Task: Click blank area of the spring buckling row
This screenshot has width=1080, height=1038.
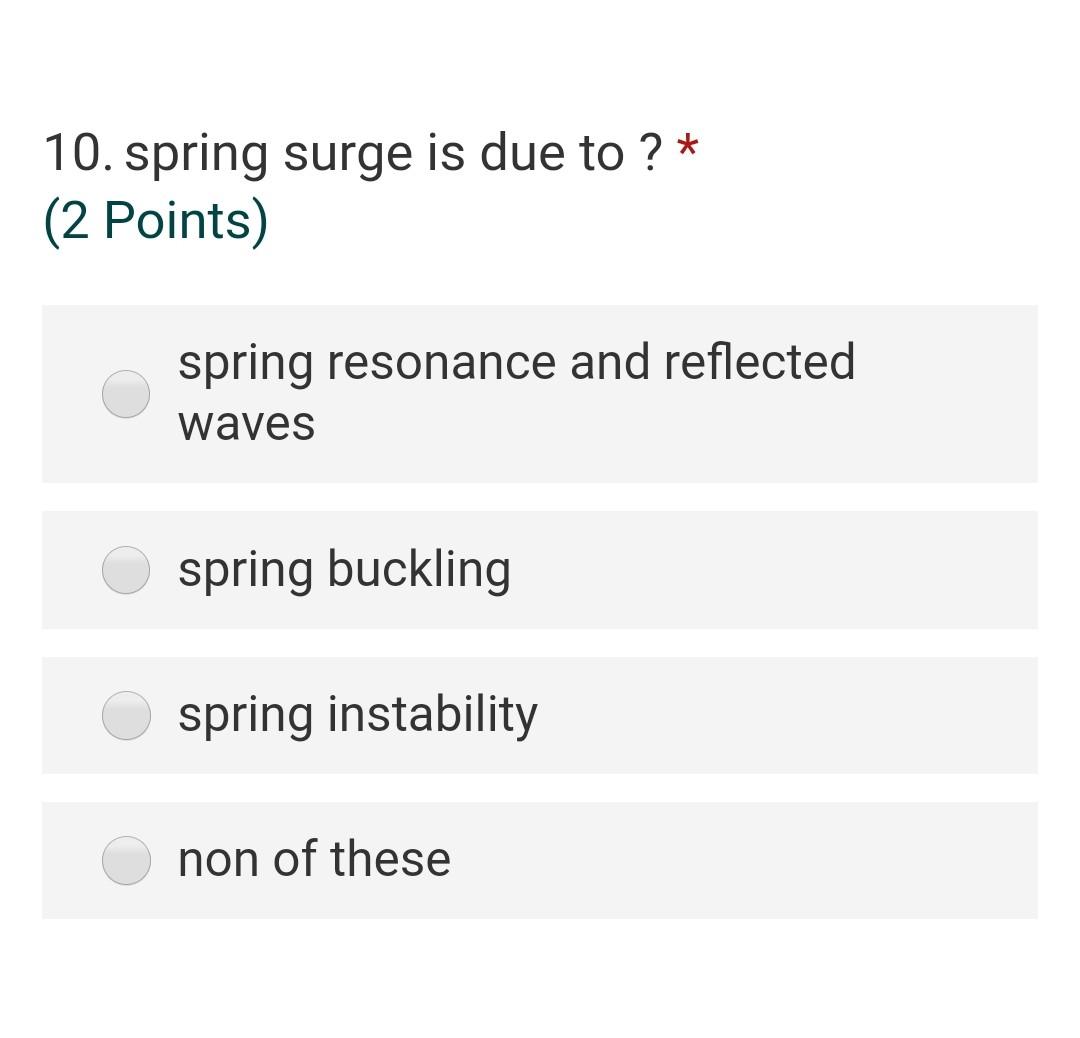Action: (x=771, y=570)
